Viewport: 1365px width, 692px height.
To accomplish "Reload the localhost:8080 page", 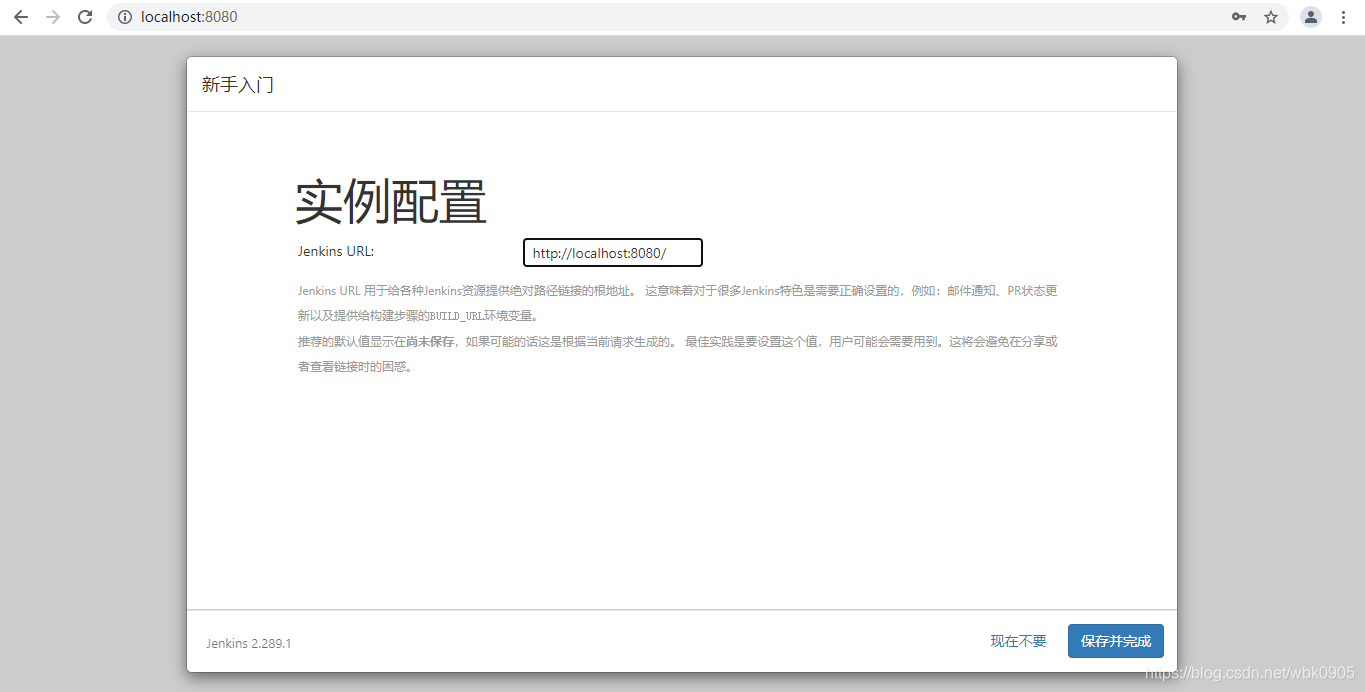I will tap(85, 17).
